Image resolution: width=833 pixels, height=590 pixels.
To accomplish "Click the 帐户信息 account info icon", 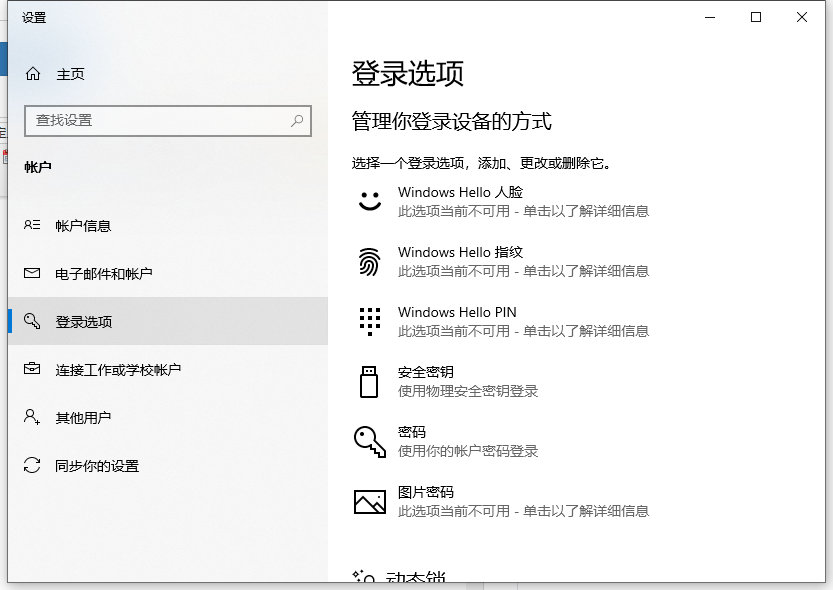I will point(32,225).
